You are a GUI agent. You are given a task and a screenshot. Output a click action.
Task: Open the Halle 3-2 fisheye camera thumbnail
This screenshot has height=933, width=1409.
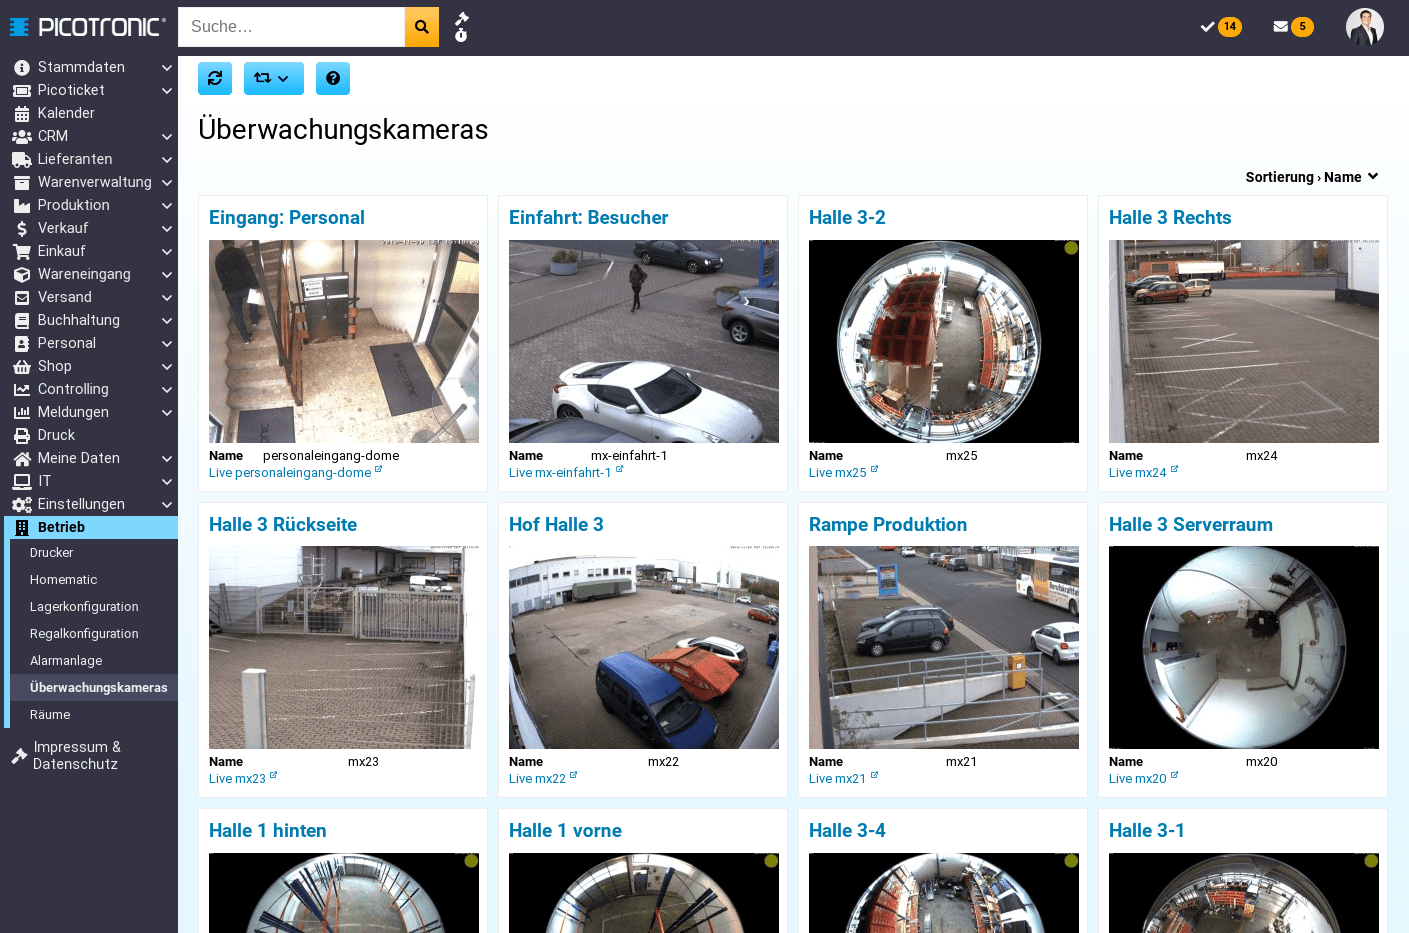pyautogui.click(x=944, y=341)
